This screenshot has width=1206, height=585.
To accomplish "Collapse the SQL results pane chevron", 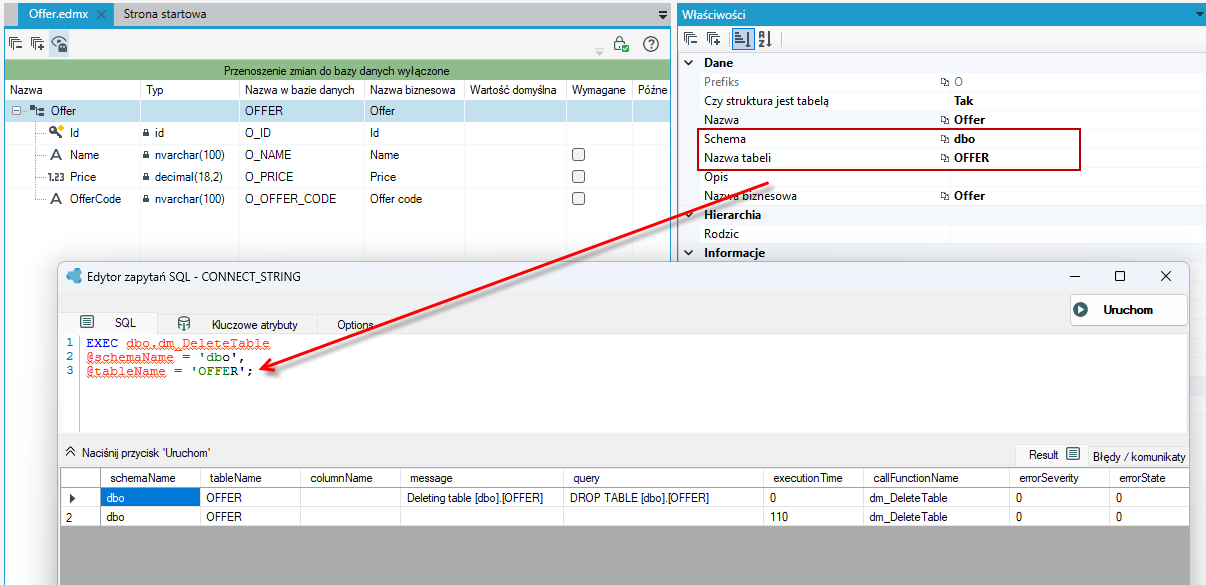I will (x=70, y=452).
